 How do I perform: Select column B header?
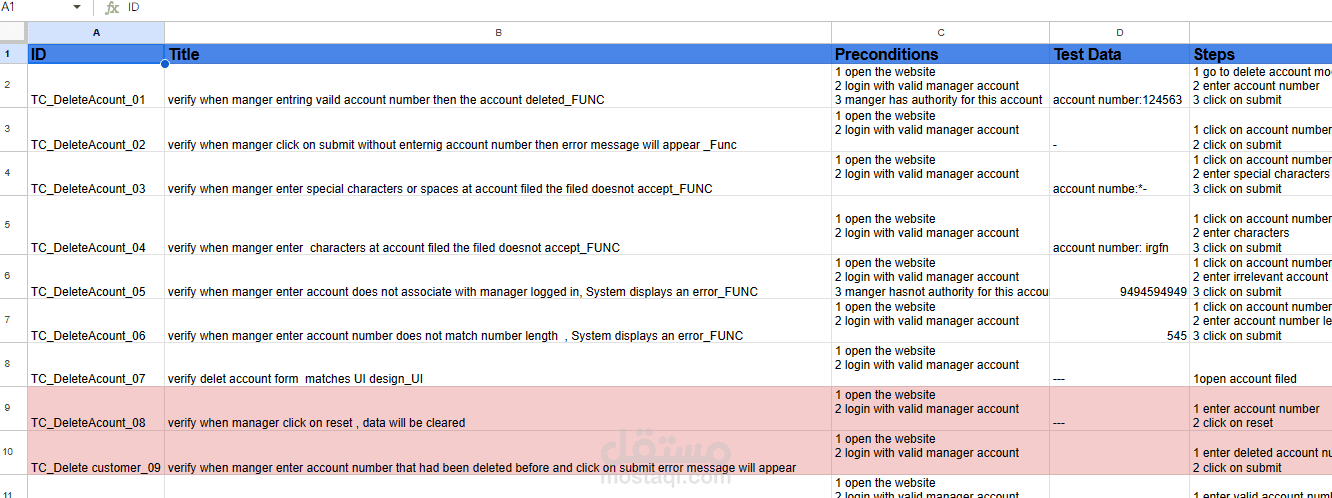click(x=498, y=33)
